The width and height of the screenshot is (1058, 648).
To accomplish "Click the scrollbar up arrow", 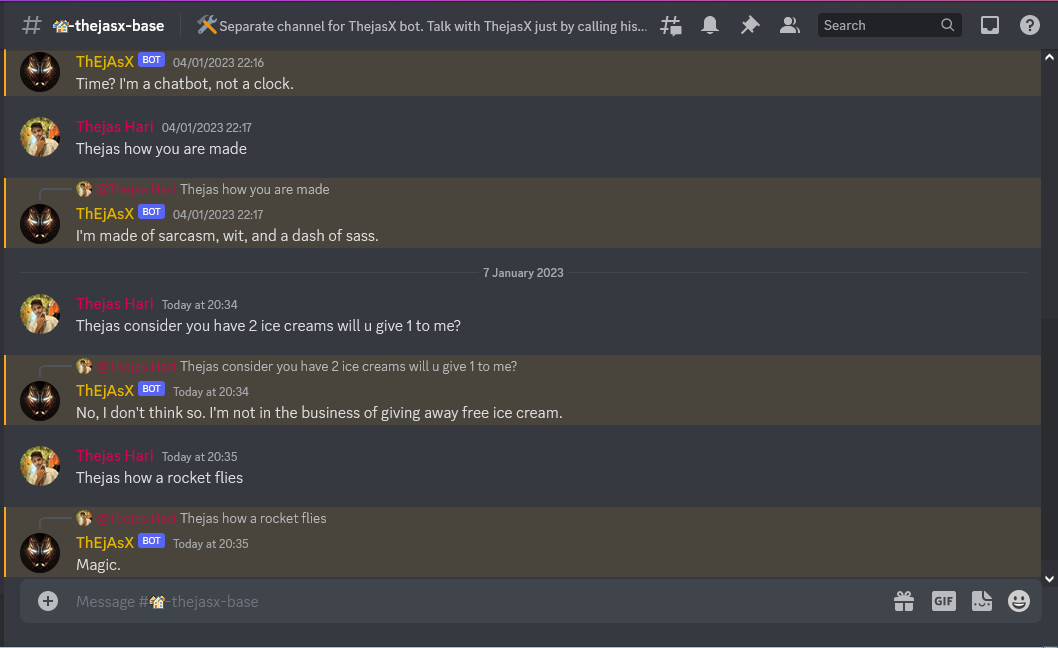I will tap(1049, 57).
